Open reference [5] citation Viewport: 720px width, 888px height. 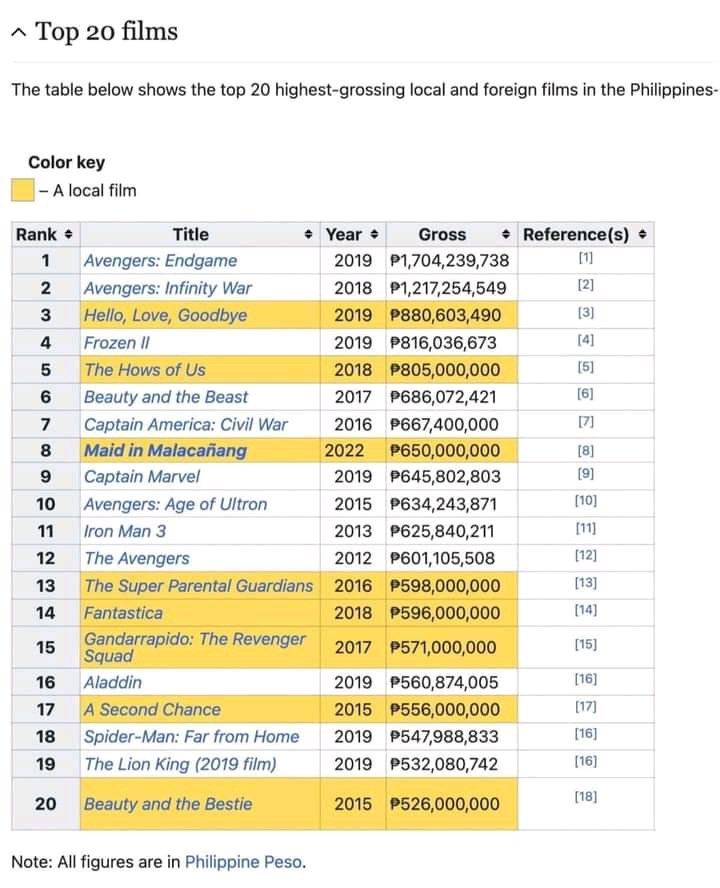pyautogui.click(x=586, y=367)
